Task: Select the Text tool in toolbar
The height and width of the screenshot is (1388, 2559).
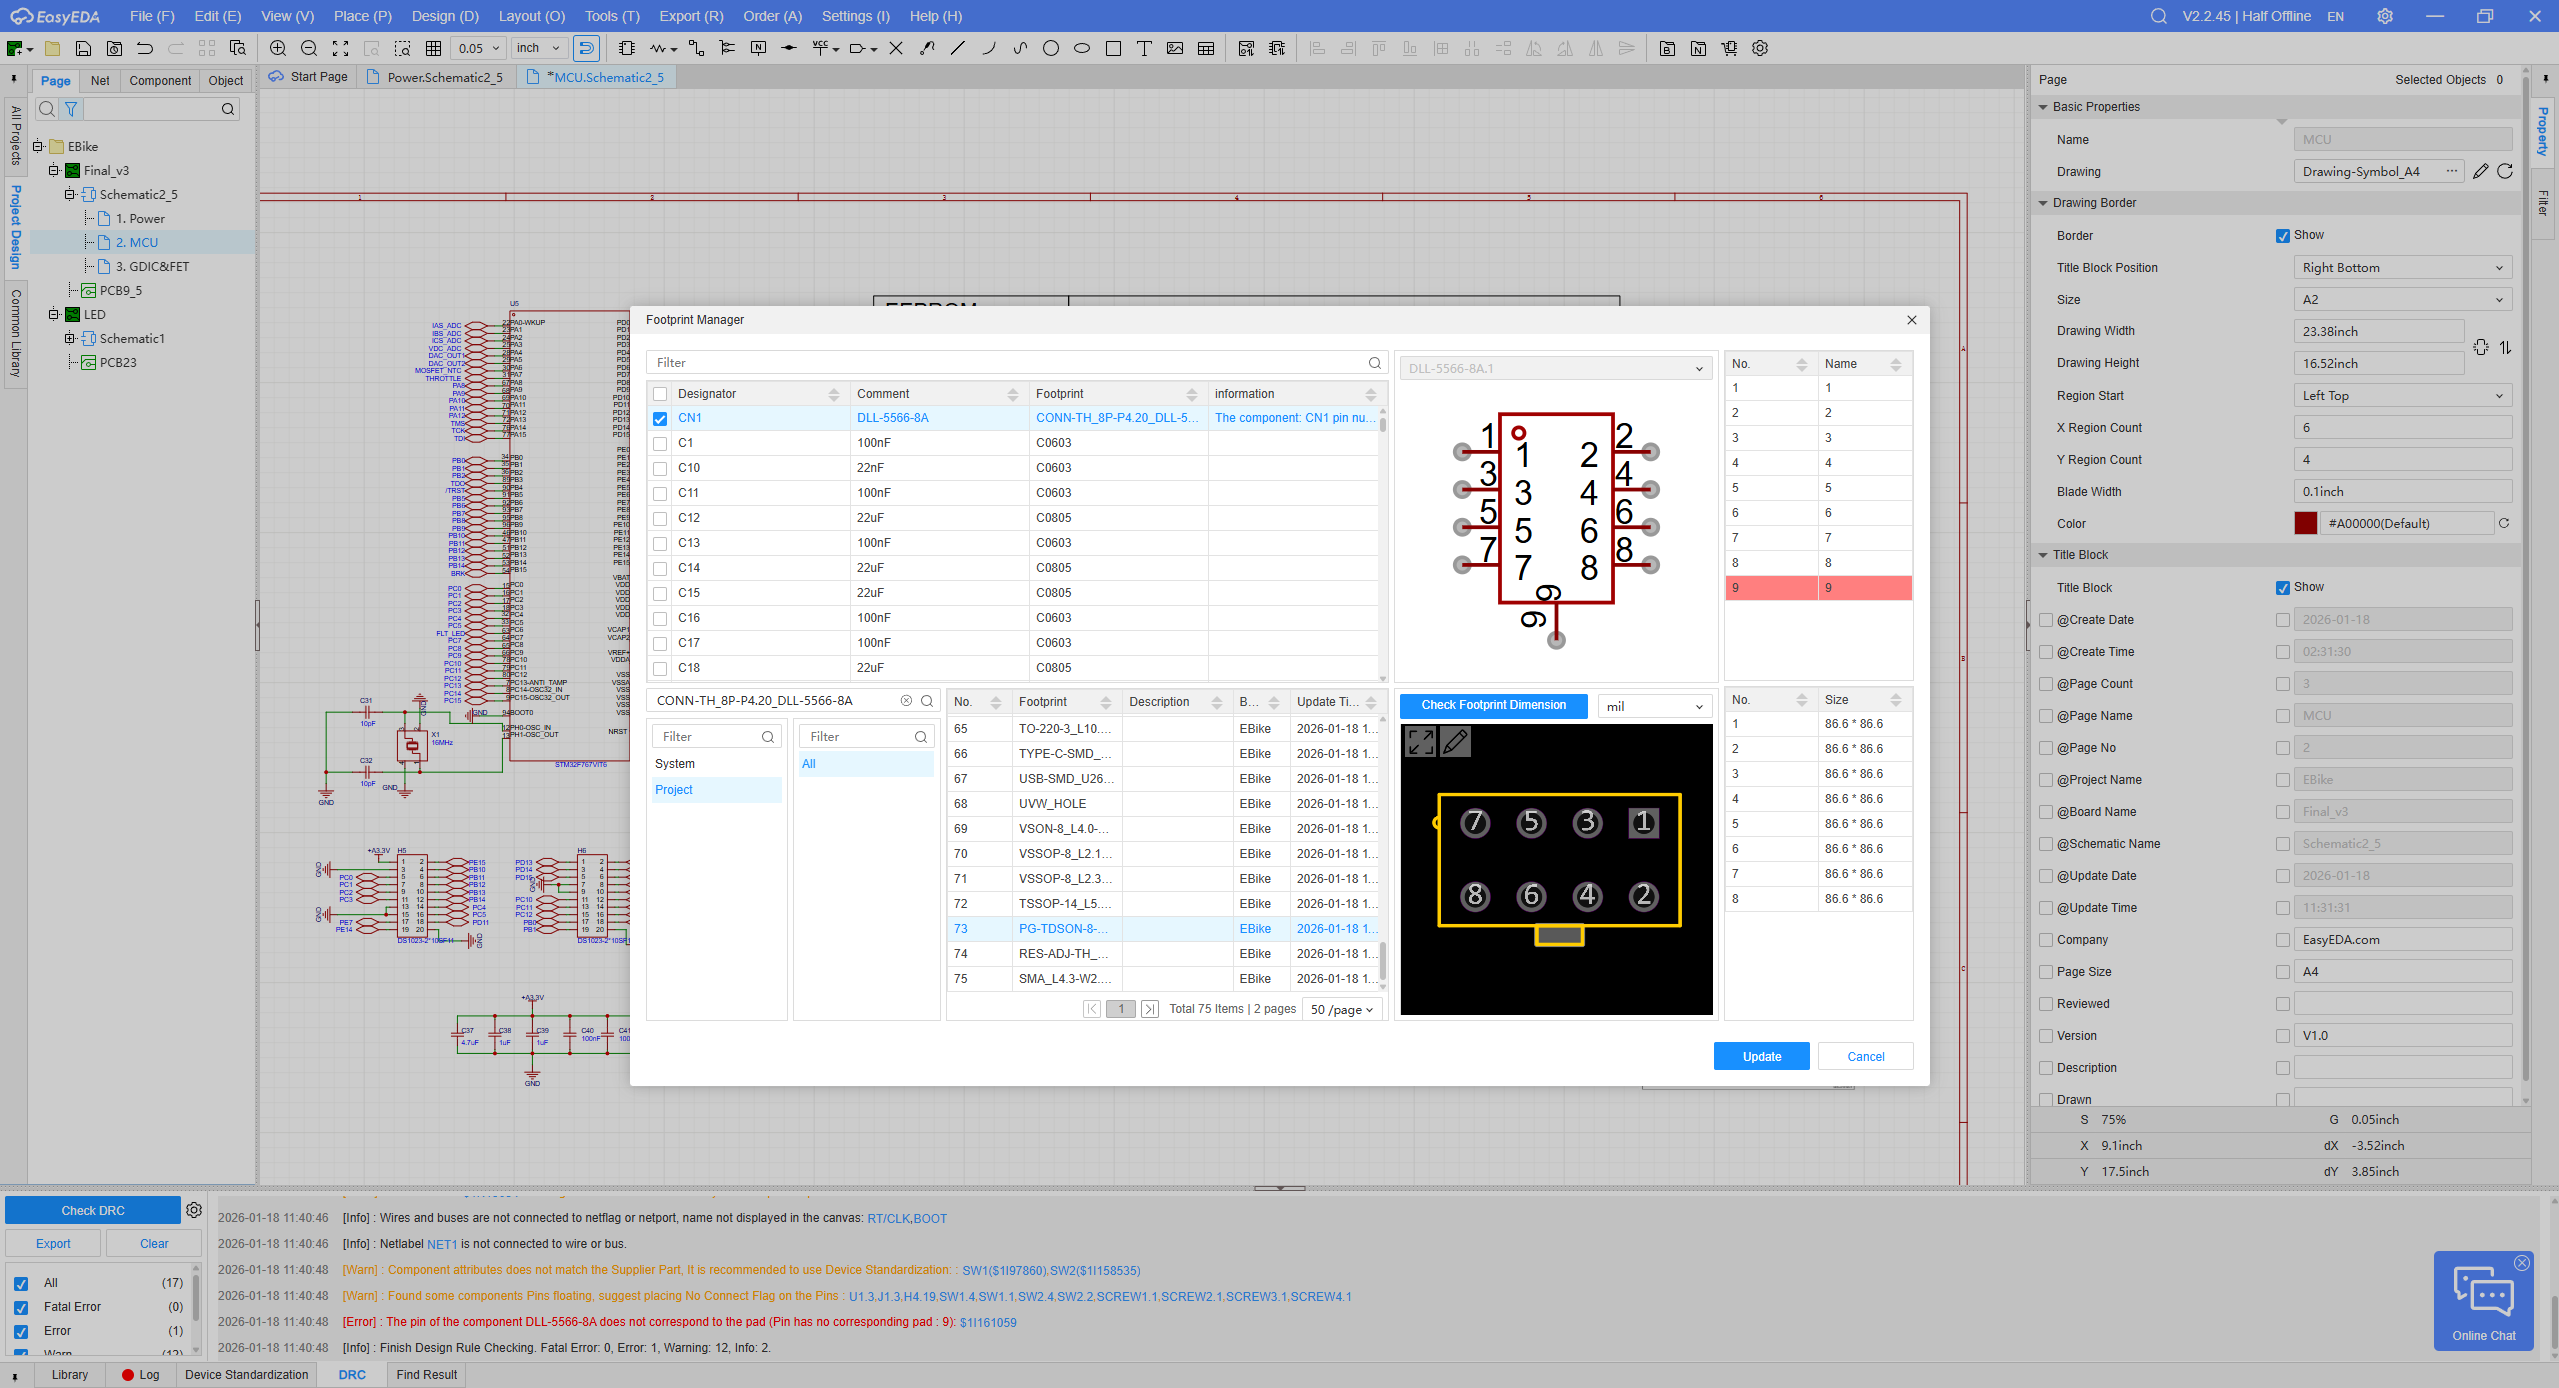Action: tap(1144, 48)
